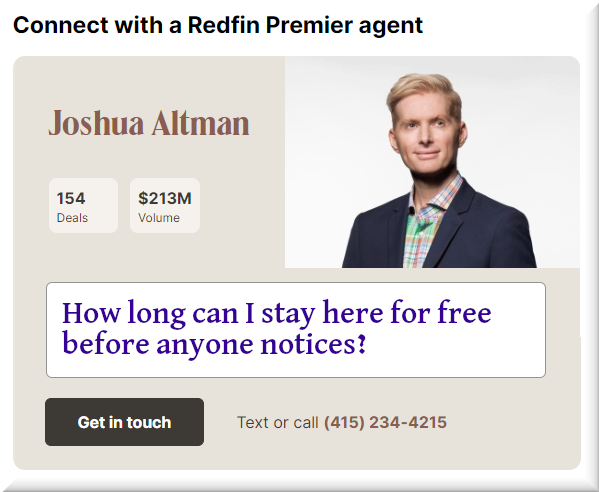The height and width of the screenshot is (492, 599).
Task: Click the agent's face in the photo
Action: [x=427, y=134]
